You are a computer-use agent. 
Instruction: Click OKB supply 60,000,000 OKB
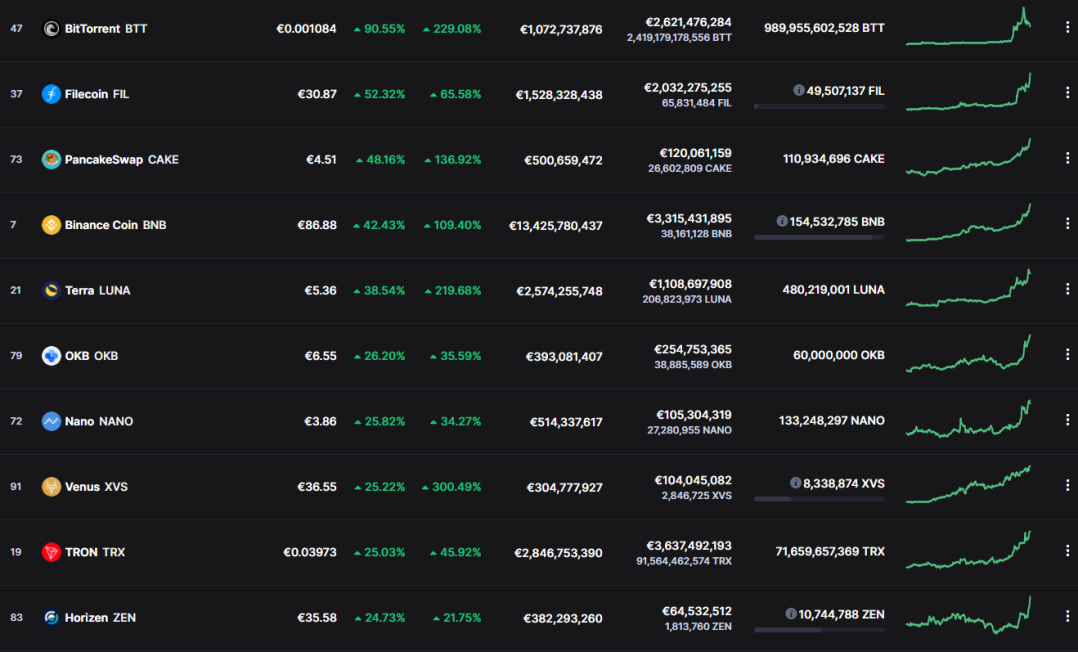pyautogui.click(x=839, y=356)
